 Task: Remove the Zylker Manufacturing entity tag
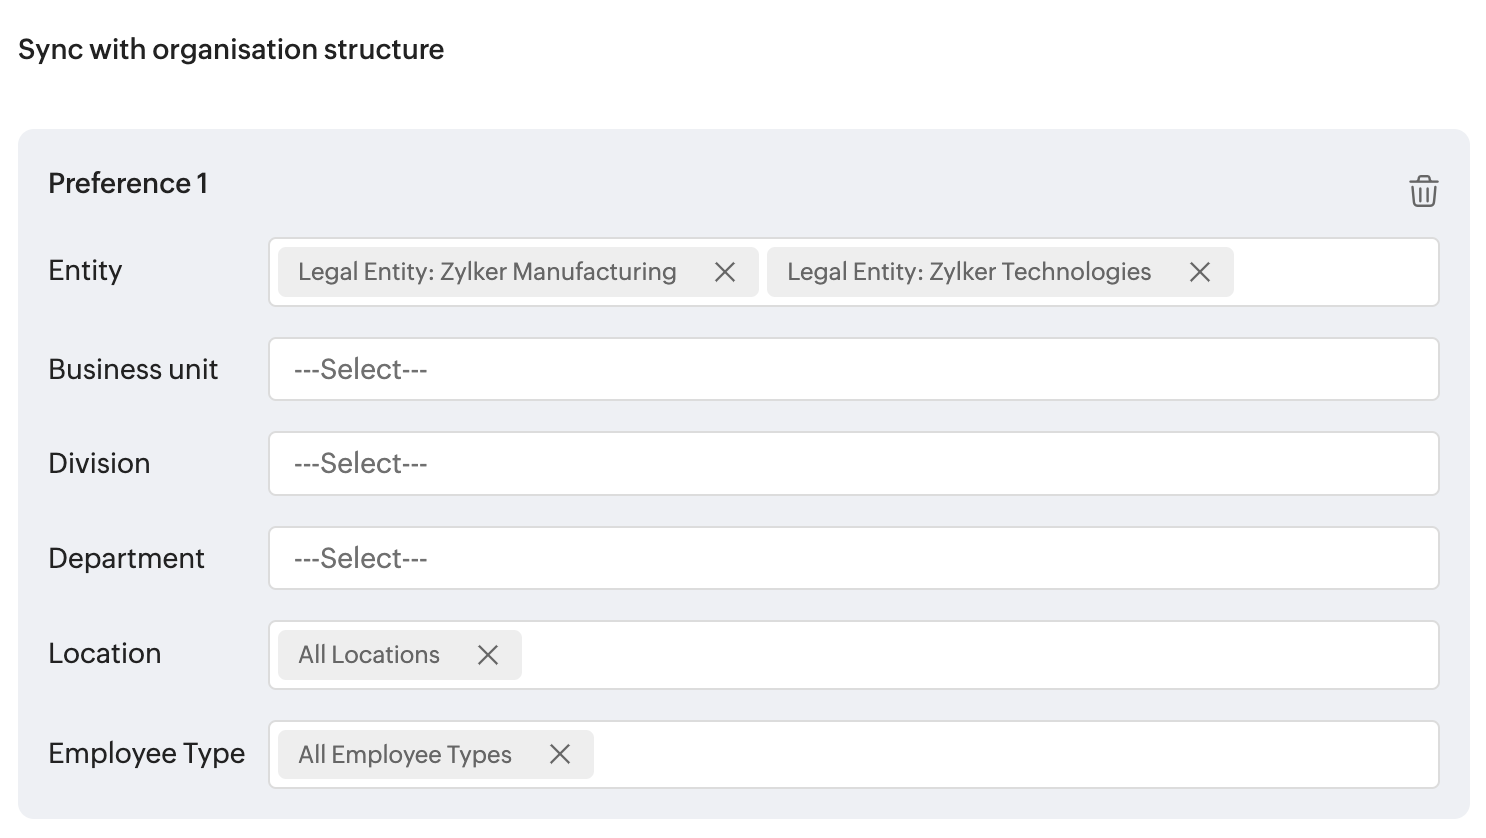click(x=725, y=272)
